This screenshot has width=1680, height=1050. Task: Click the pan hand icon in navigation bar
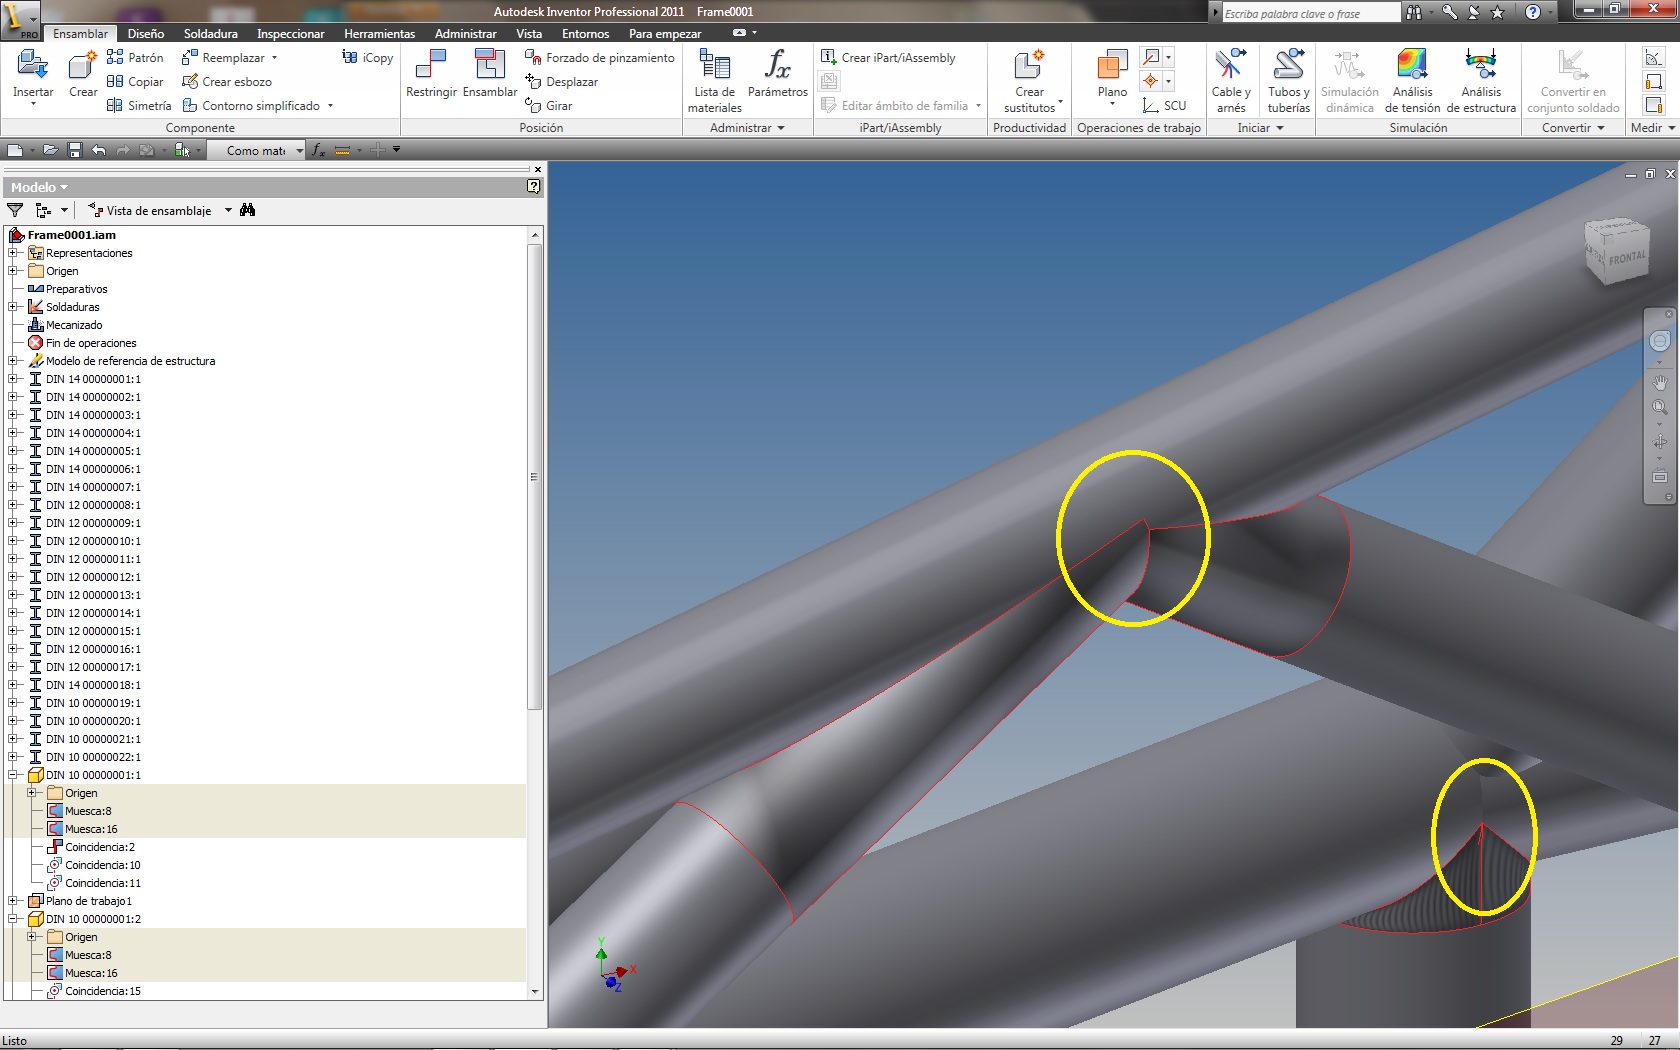coord(1660,383)
